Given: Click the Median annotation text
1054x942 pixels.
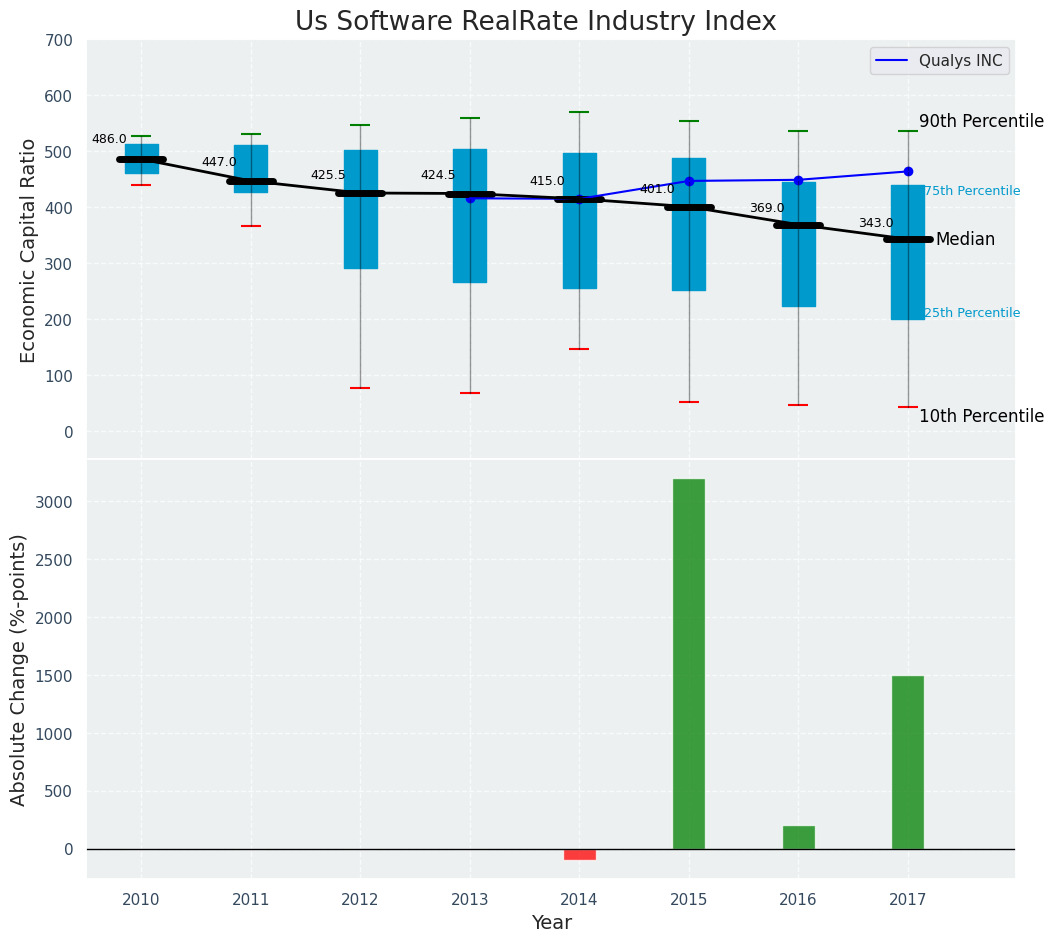Looking at the screenshot, I should click(x=965, y=239).
